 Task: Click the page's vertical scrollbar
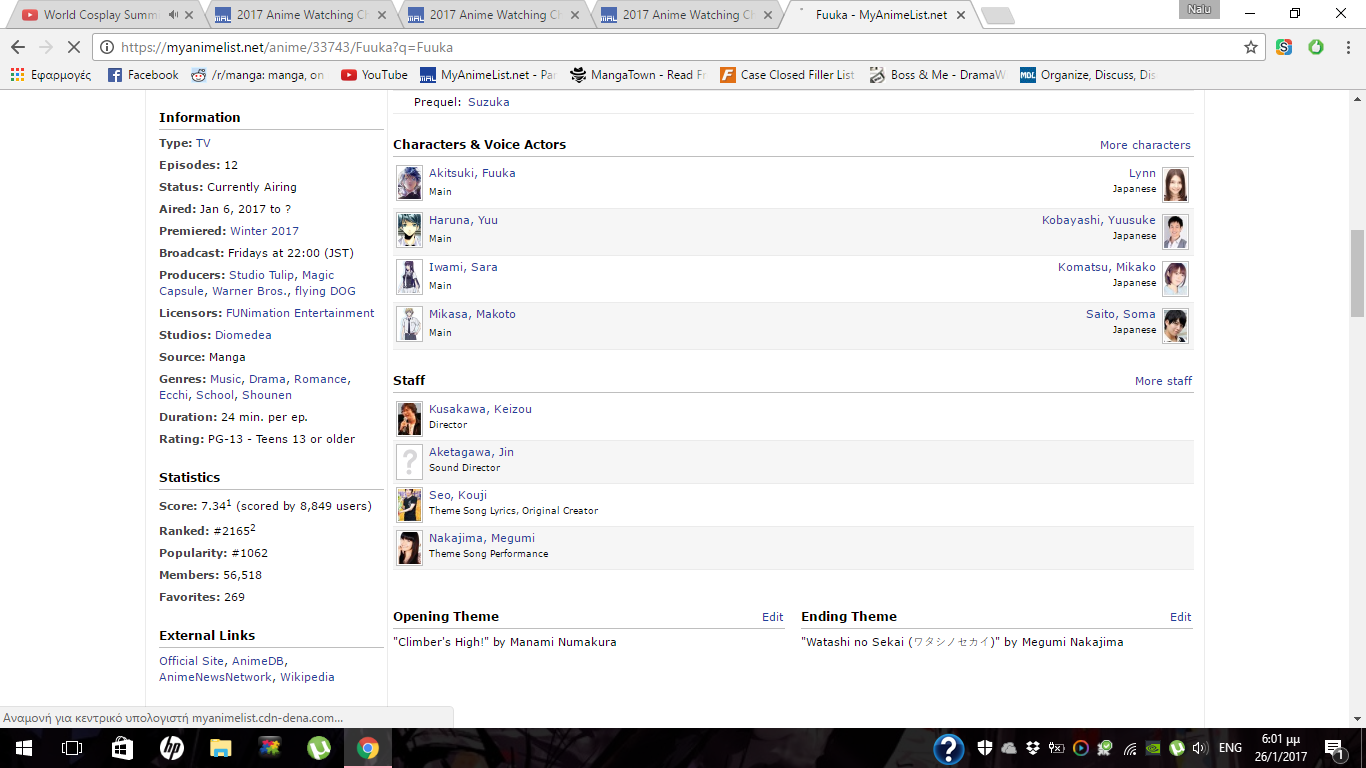[1357, 273]
